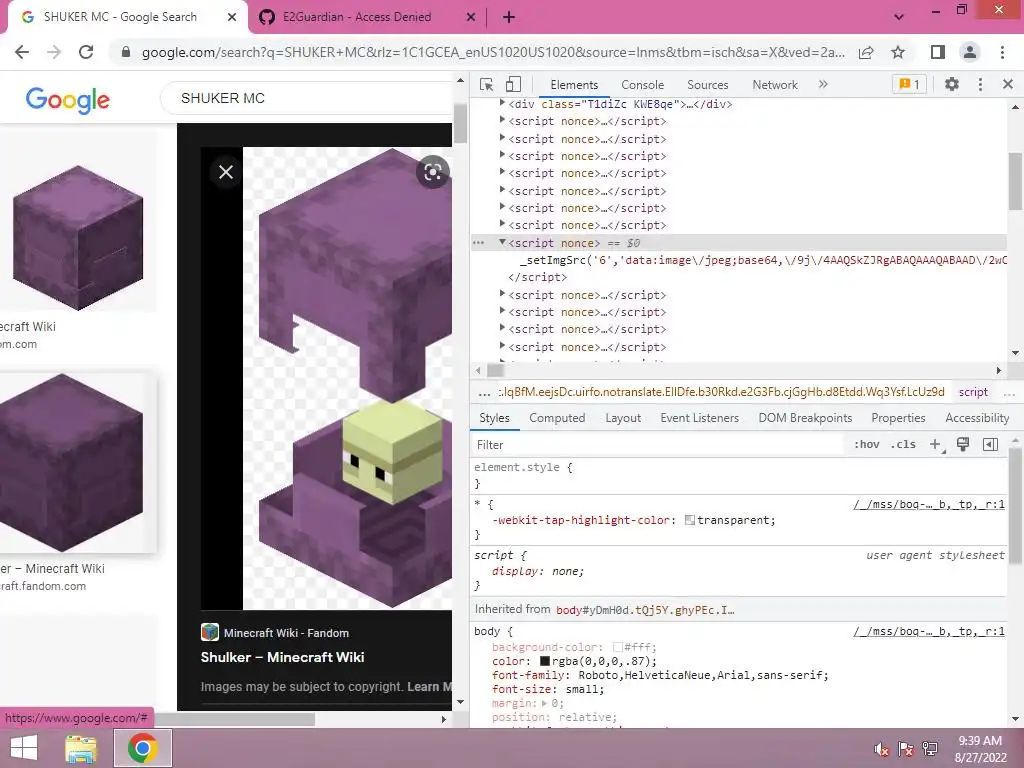Open a new browser tab
The height and width of the screenshot is (768, 1024).
(x=509, y=18)
